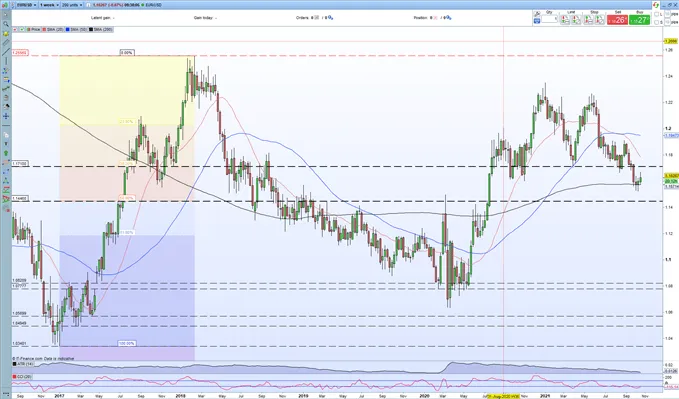Click the green wavy channel tool
679x399 pixels.
click(6, 88)
